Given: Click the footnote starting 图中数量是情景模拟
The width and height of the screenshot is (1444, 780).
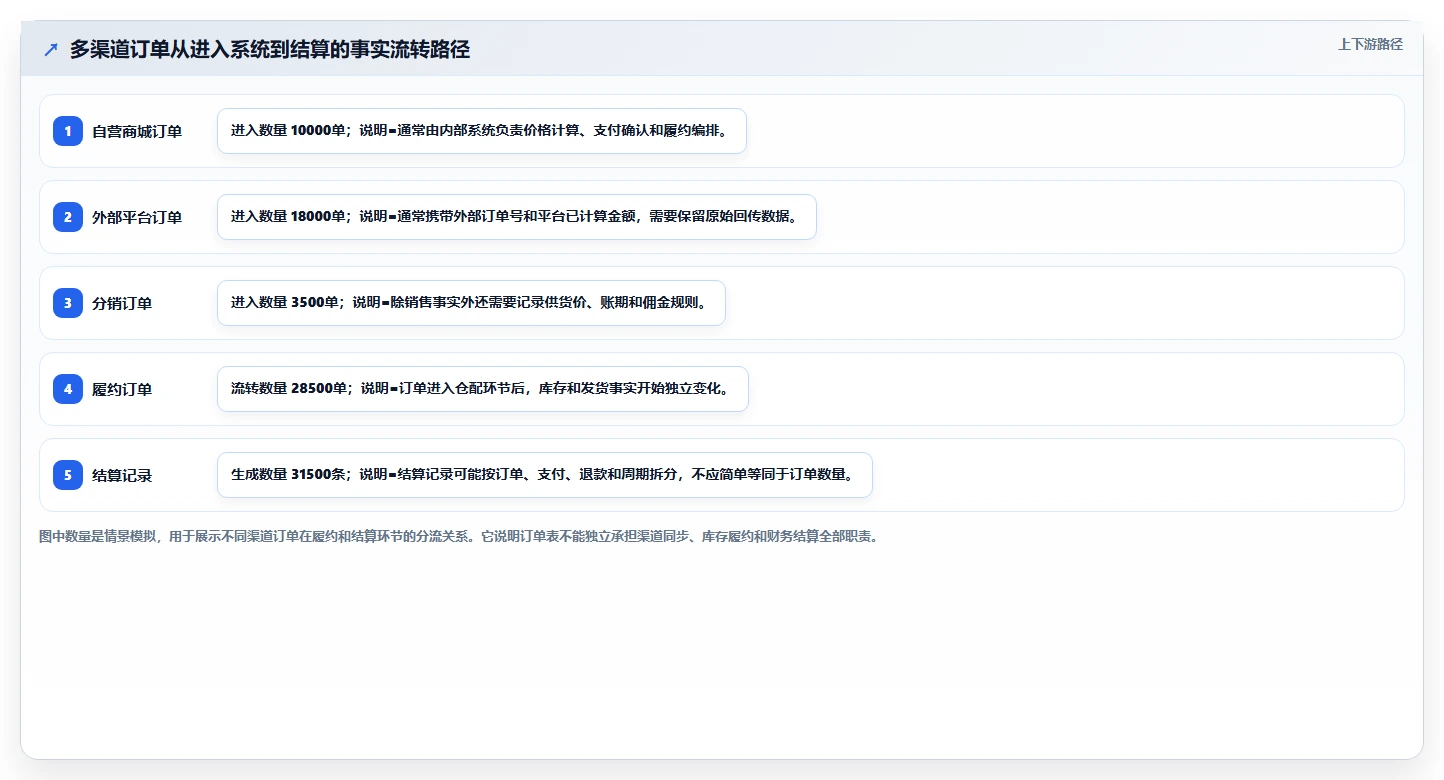Looking at the screenshot, I should click(x=459, y=537).
